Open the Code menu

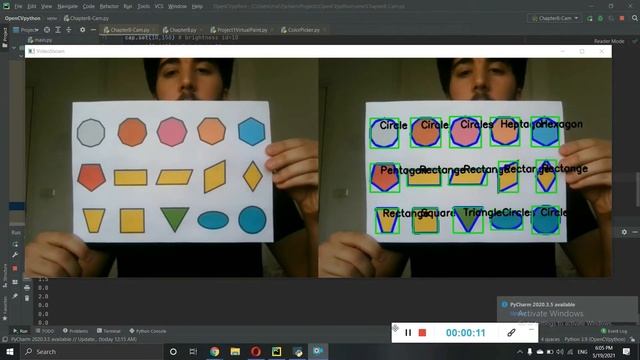89,7
